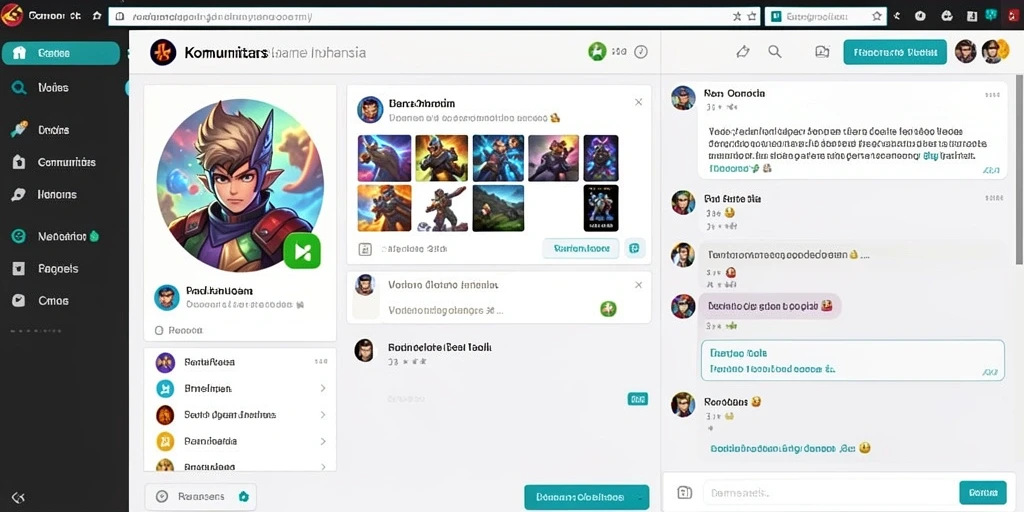This screenshot has width=1024, height=512.
Task: Open the first user avatar in chat header
Action: [x=965, y=52]
